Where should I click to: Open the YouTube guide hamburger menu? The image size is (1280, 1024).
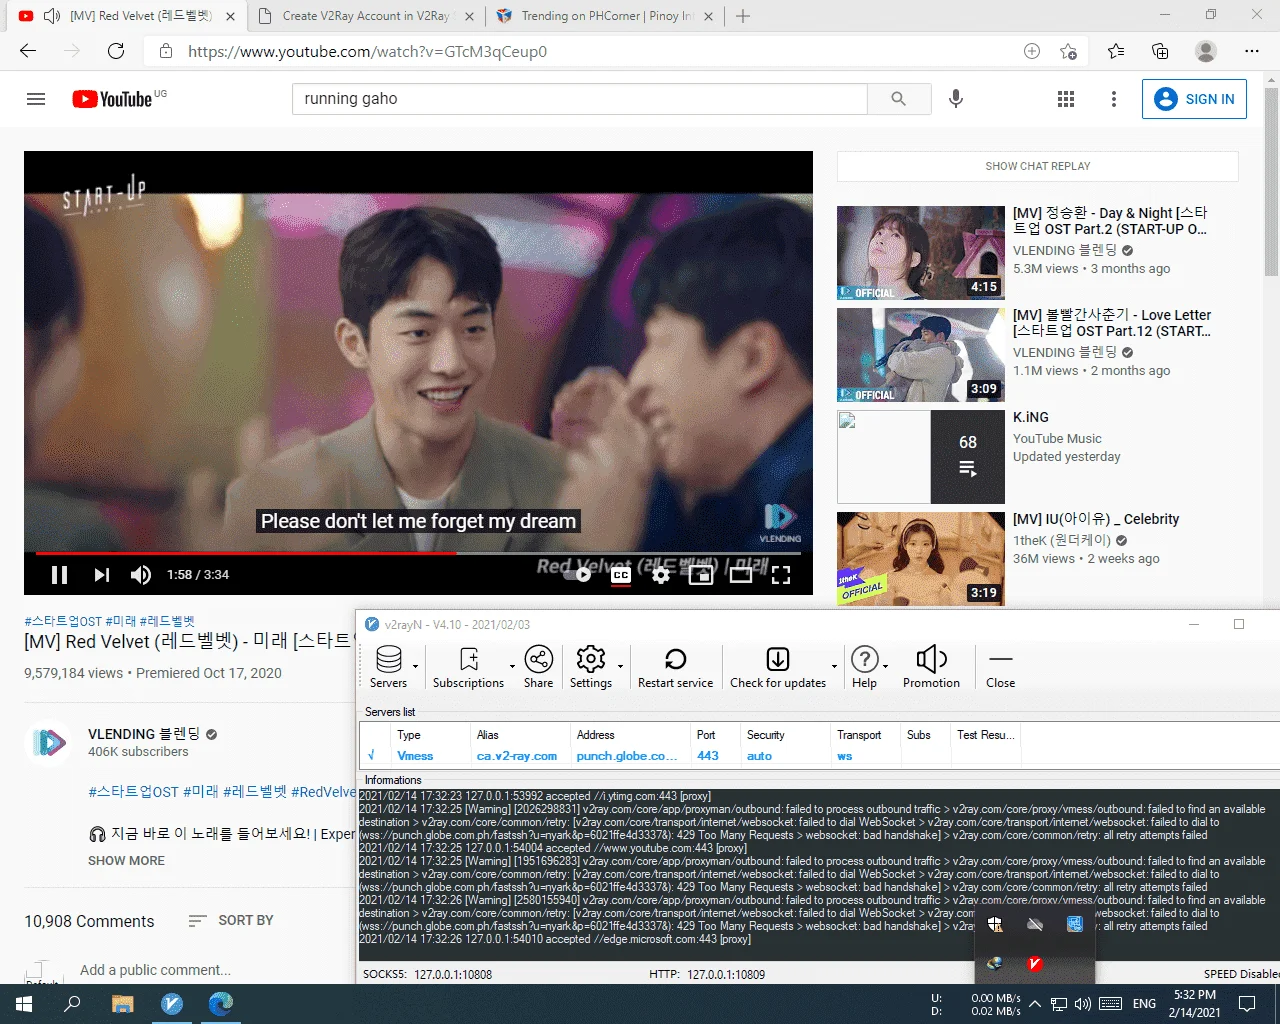pyautogui.click(x=36, y=99)
